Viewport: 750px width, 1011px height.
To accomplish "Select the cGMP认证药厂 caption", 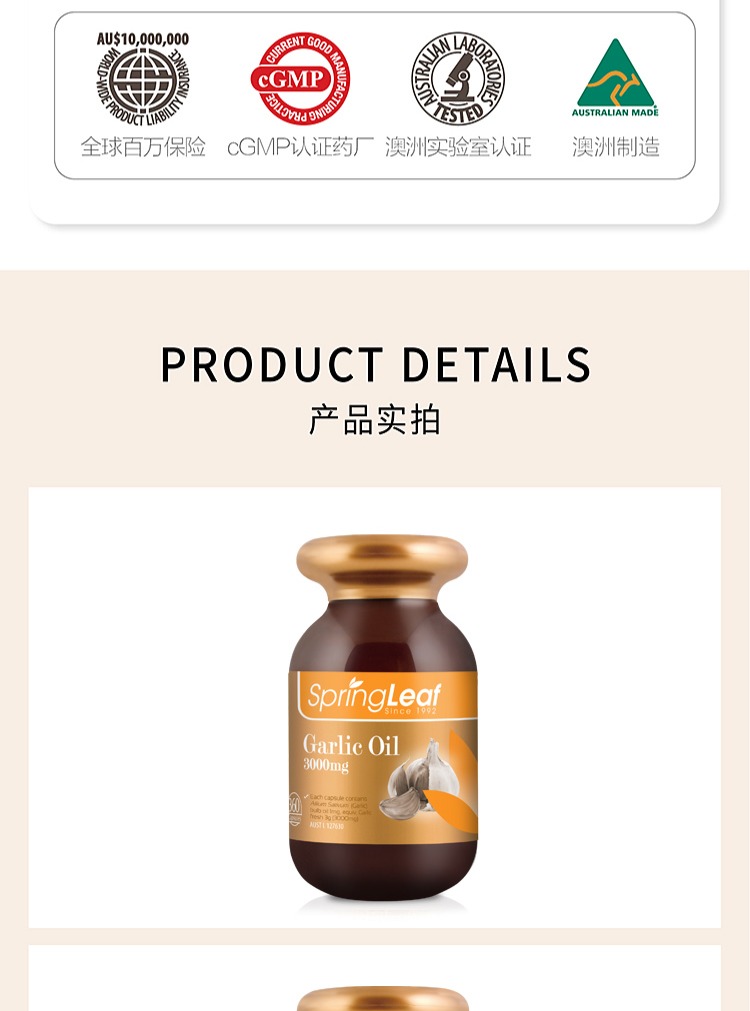I will click(301, 147).
